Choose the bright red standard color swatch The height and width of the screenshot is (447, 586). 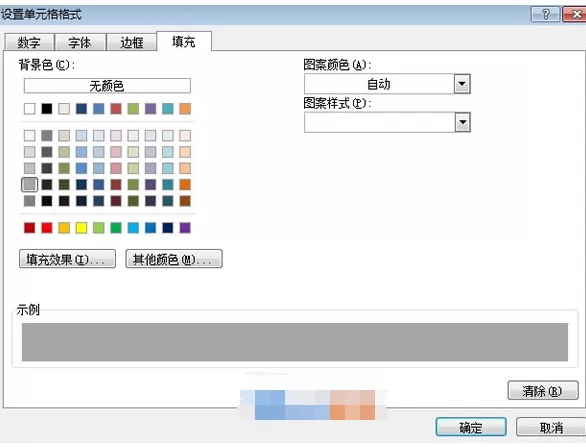pos(47,228)
